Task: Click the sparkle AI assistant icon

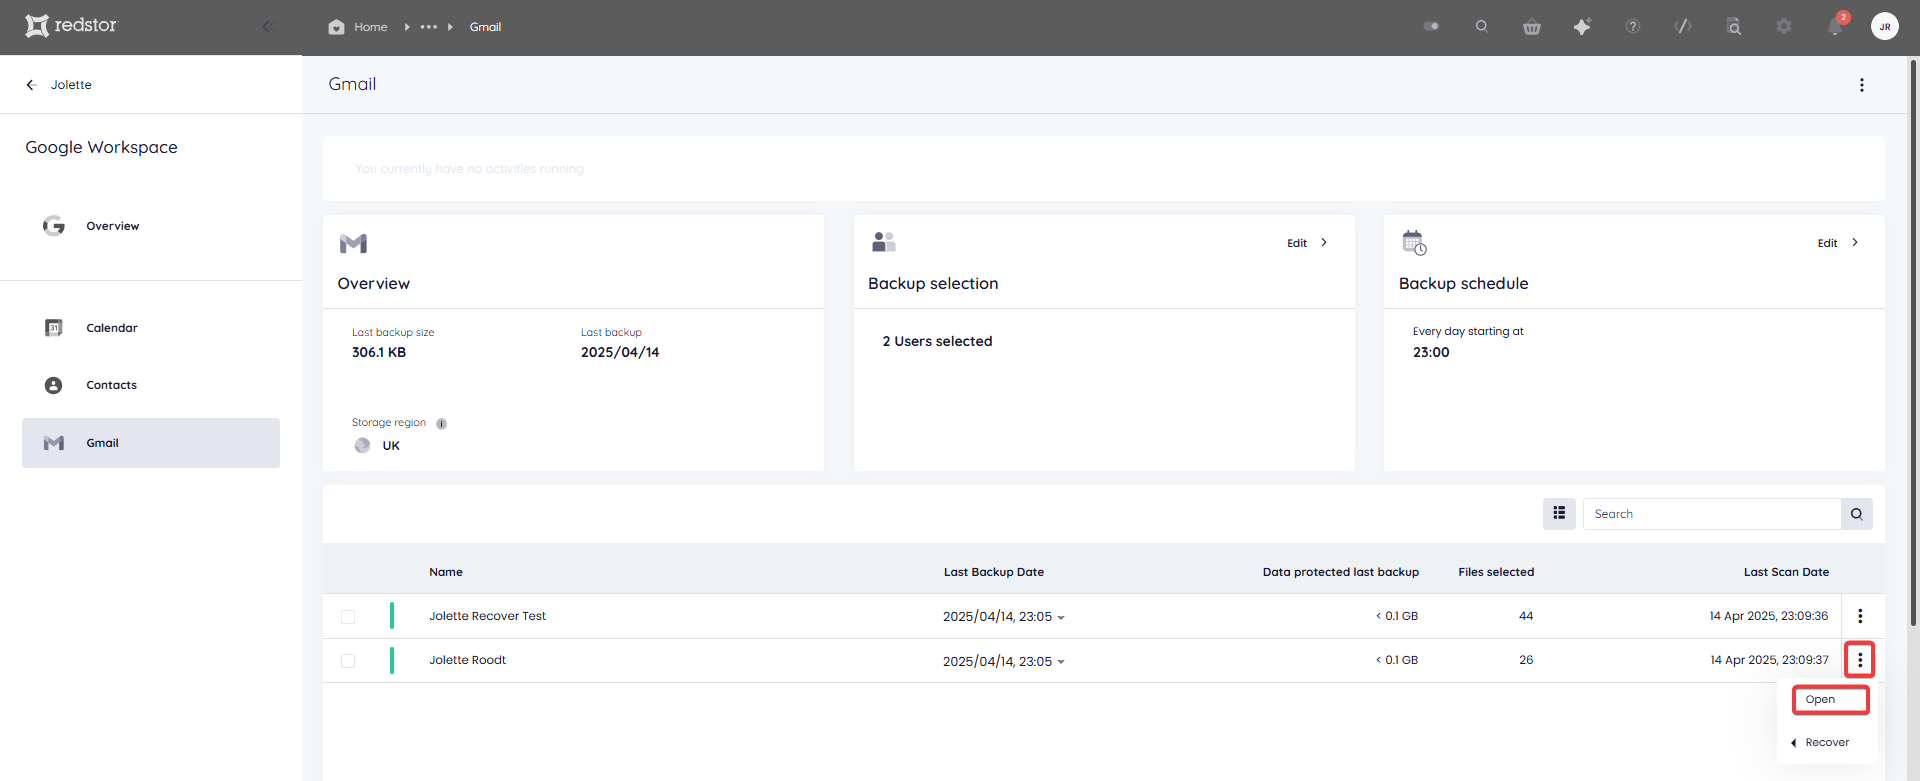Action: coord(1582,27)
